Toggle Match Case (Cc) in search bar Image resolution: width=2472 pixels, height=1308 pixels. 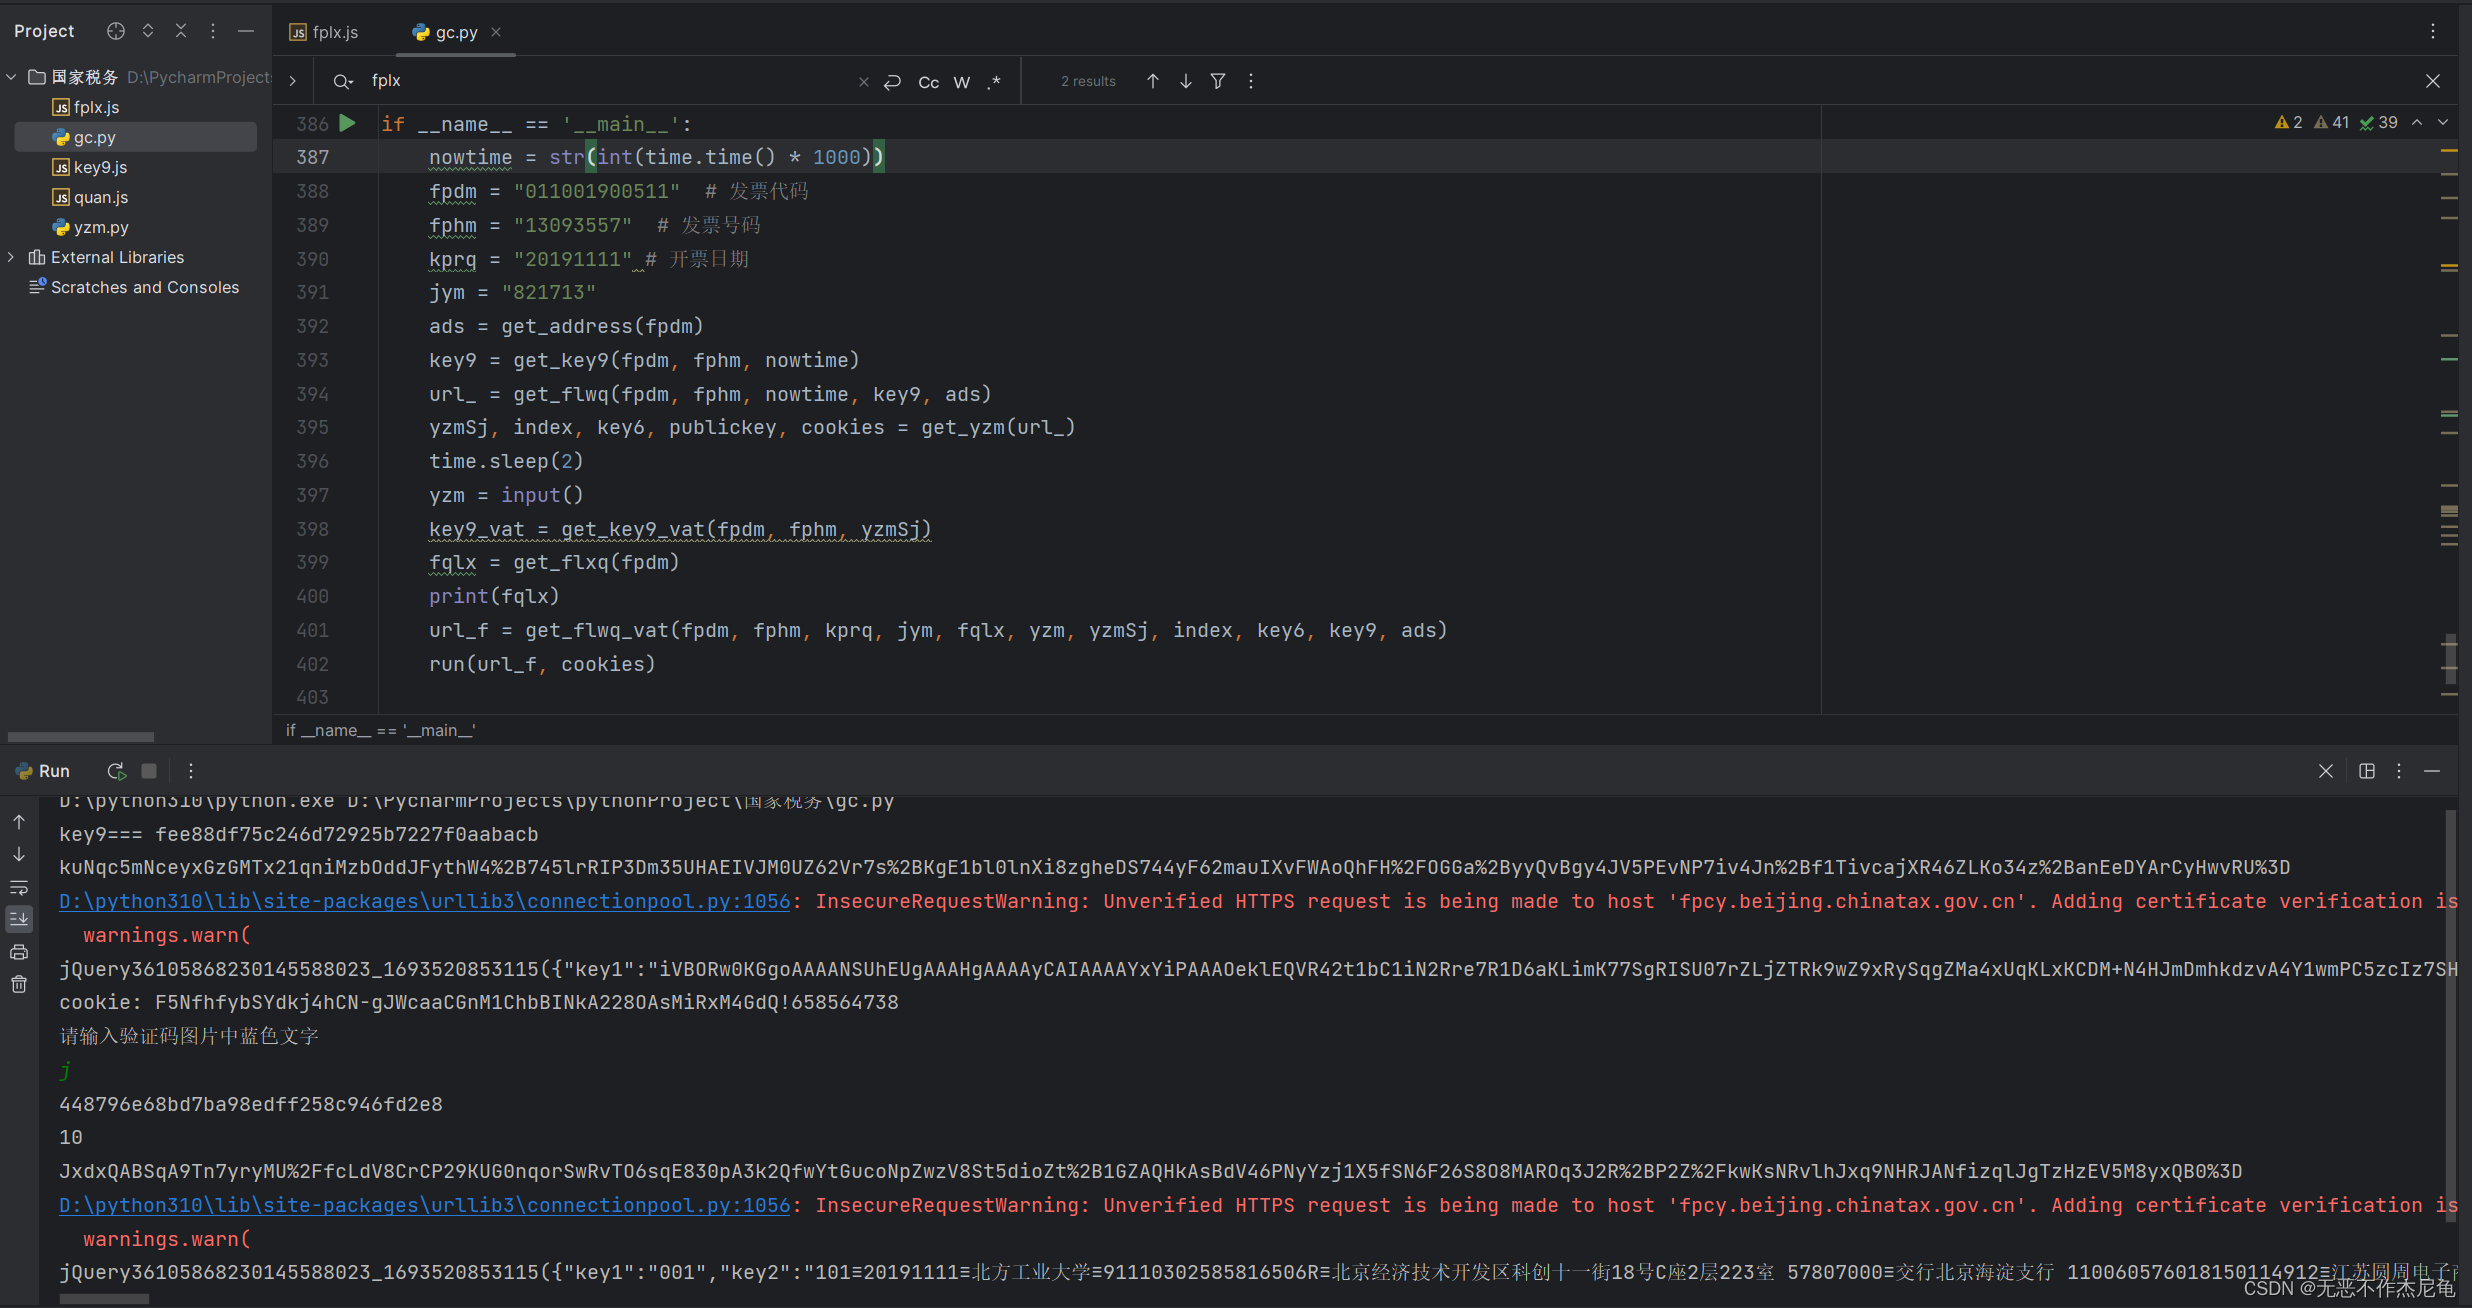pos(928,82)
